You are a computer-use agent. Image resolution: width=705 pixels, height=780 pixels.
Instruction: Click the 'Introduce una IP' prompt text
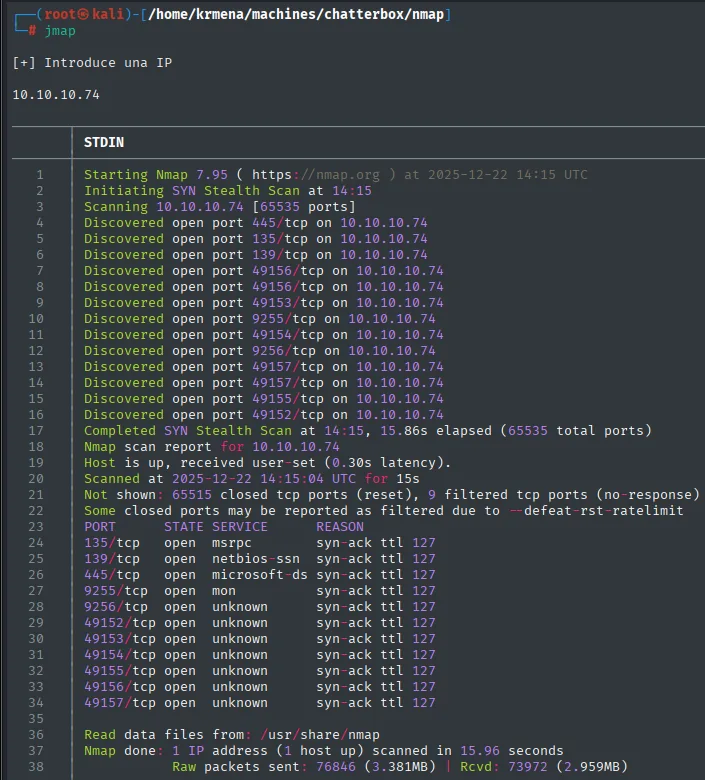(108, 63)
